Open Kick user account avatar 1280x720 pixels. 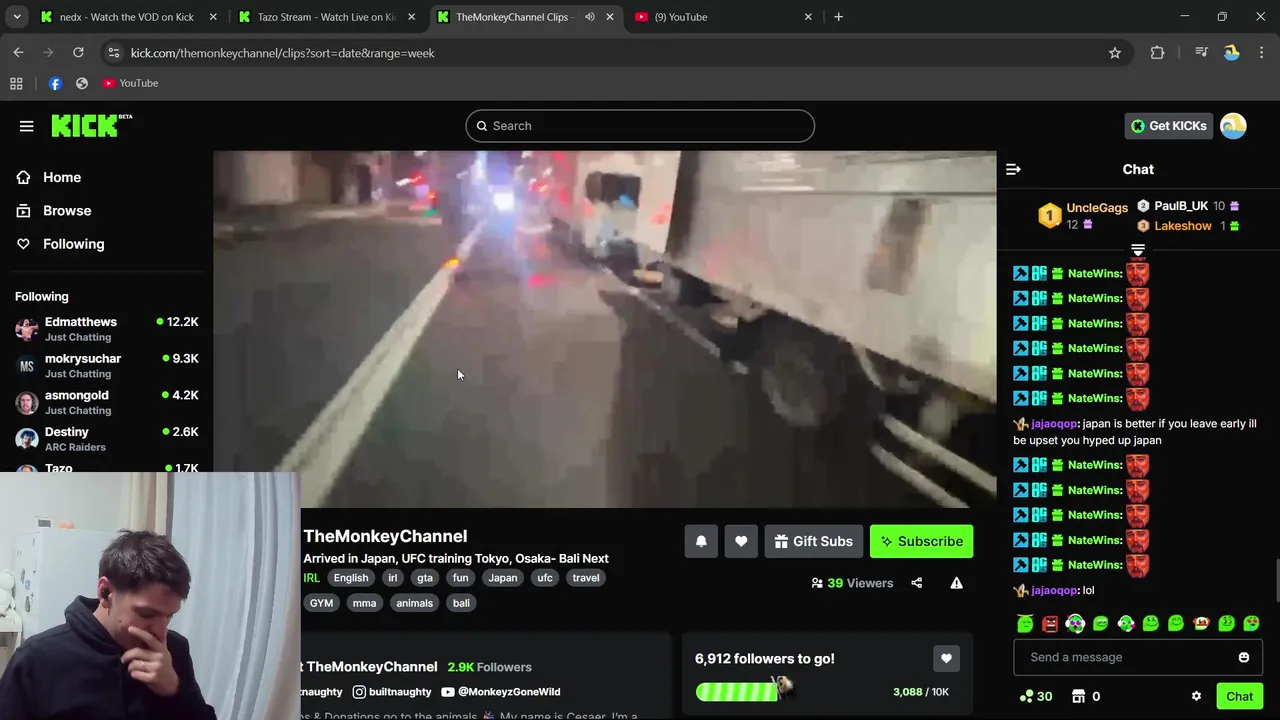[1233, 126]
